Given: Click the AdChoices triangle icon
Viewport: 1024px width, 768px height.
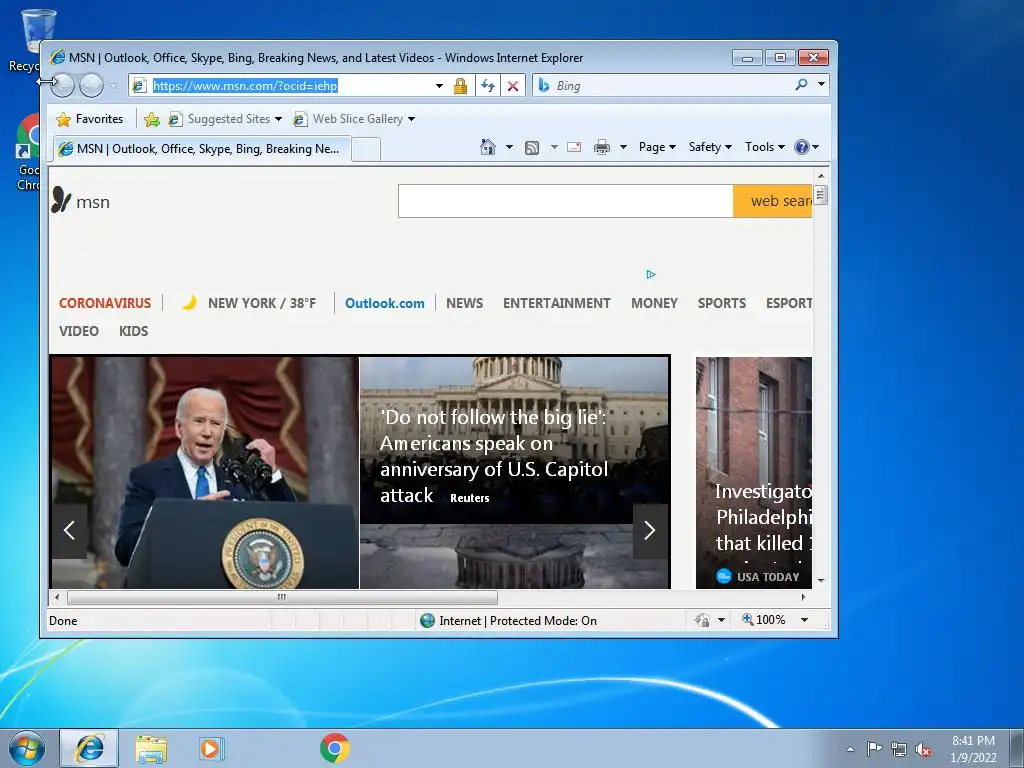Looking at the screenshot, I should pyautogui.click(x=651, y=274).
